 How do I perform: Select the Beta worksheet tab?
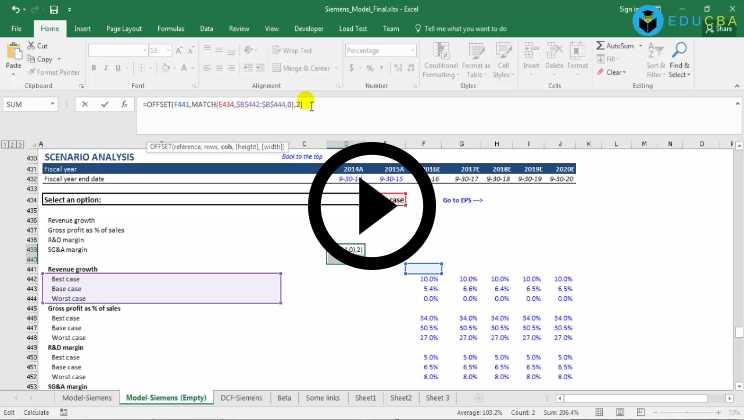[x=285, y=398]
